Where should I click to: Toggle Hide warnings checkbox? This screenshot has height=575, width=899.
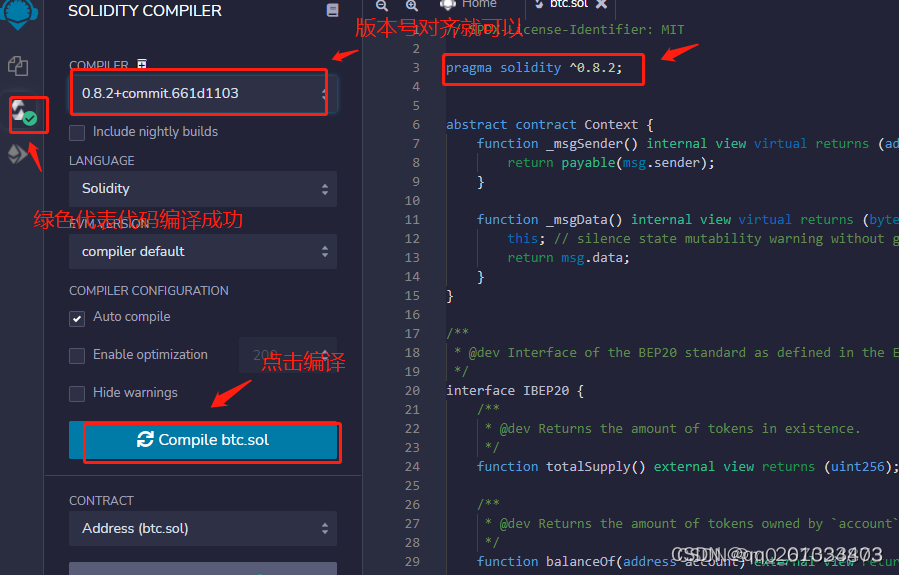77,394
